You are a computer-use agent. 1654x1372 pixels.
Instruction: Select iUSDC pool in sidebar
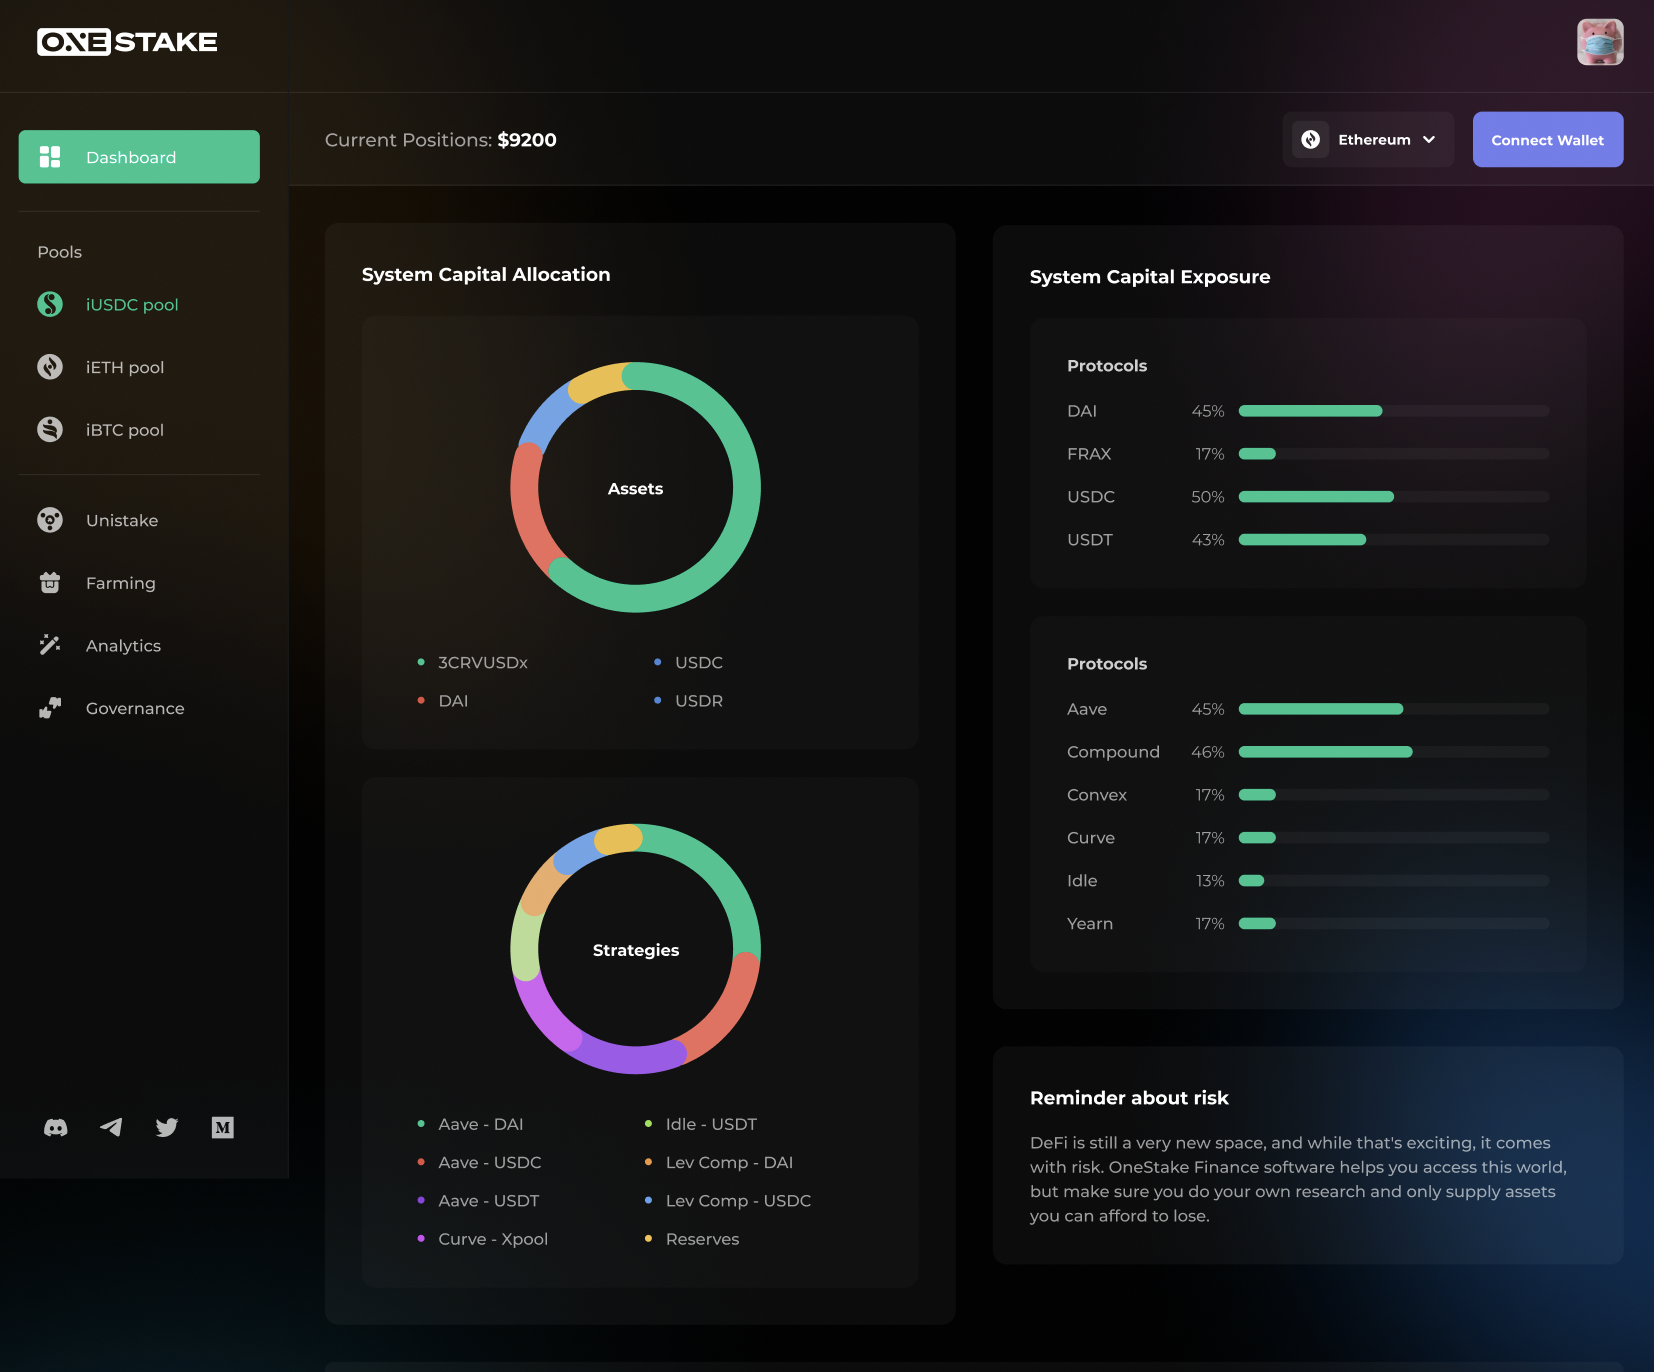(x=132, y=305)
